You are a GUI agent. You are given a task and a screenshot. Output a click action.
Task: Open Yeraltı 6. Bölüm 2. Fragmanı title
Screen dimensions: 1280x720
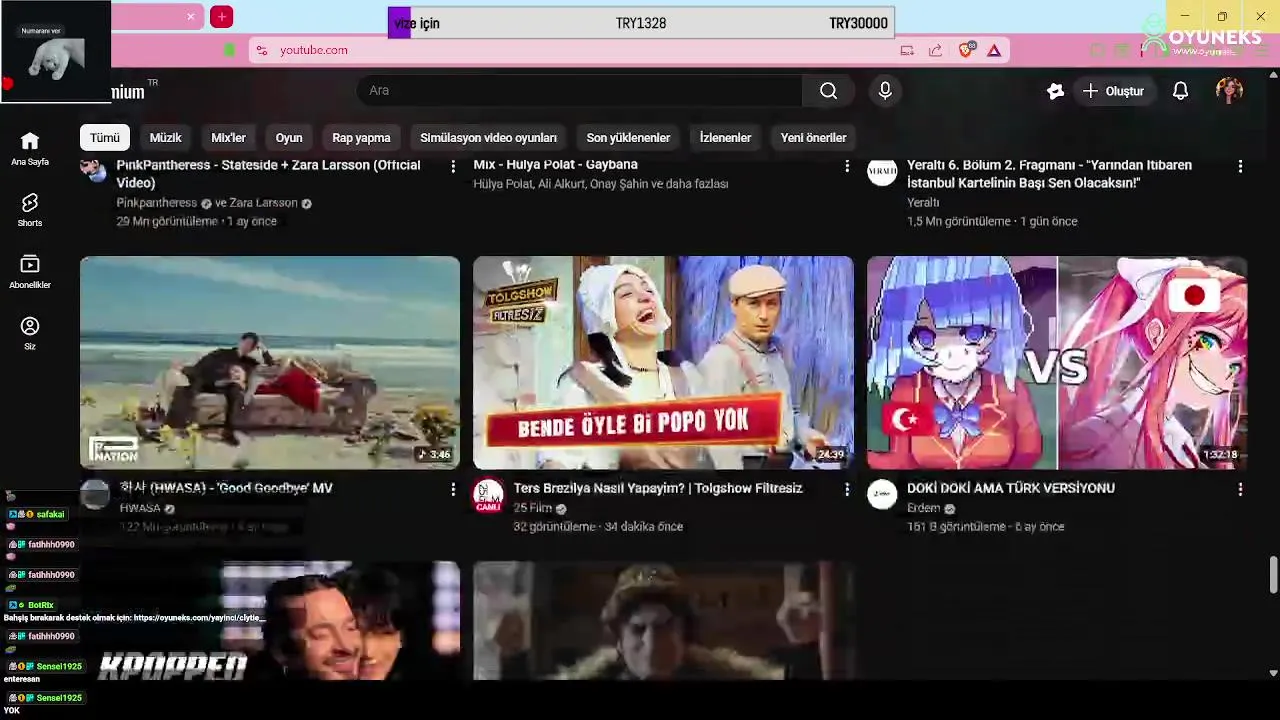(1049, 174)
